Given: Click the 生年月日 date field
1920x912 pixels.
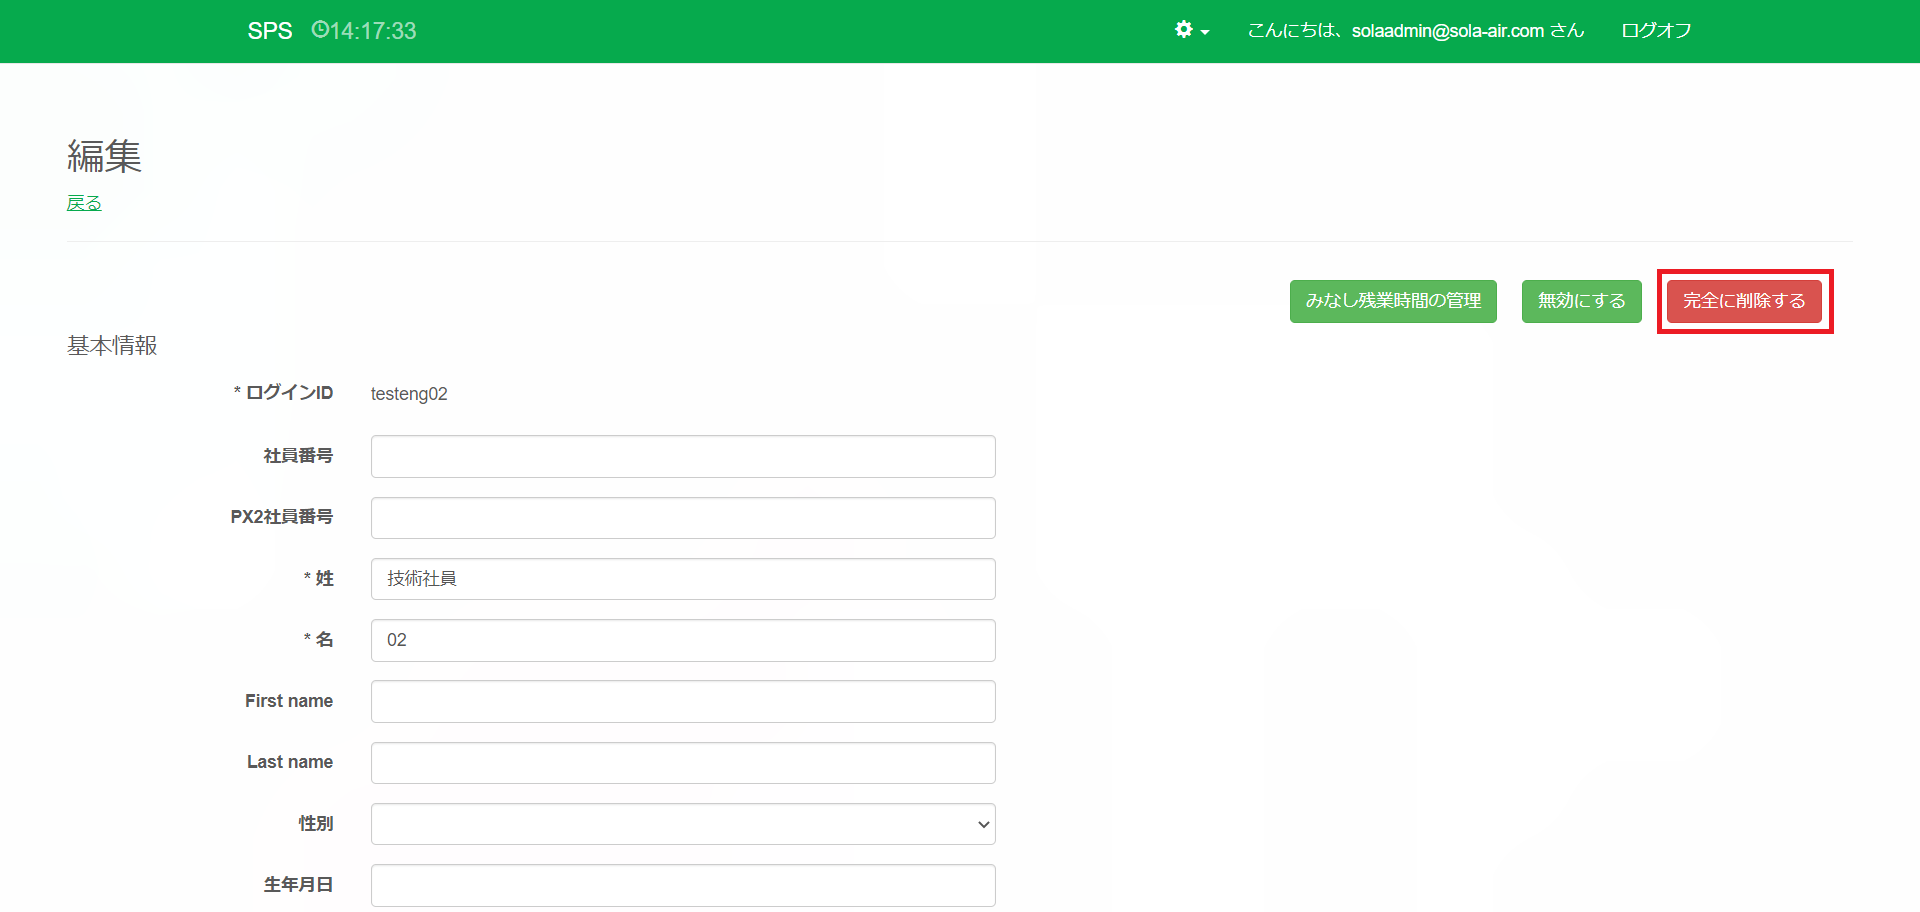Looking at the screenshot, I should (x=683, y=885).
